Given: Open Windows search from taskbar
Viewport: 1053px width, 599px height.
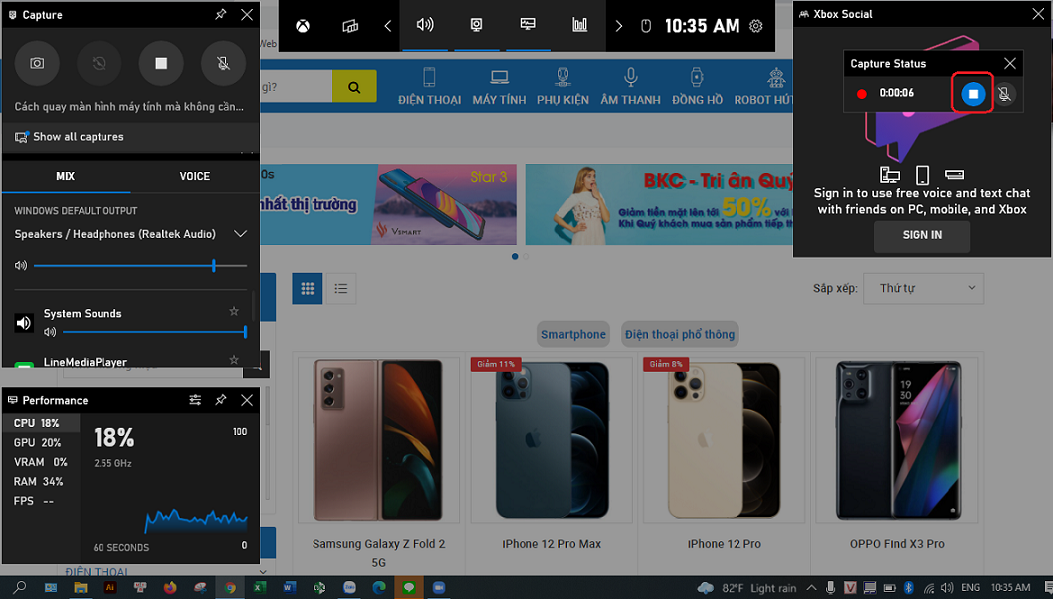Looking at the screenshot, I should [20, 588].
